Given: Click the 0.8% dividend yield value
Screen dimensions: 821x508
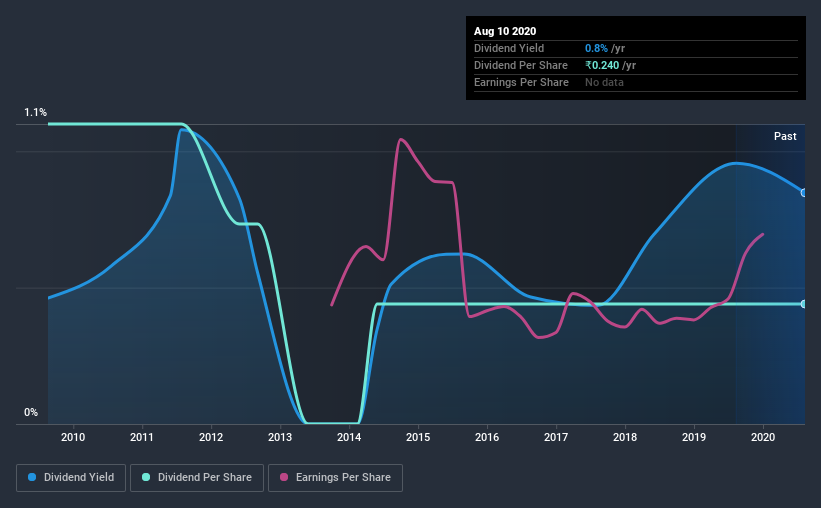Looking at the screenshot, I should click(596, 48).
